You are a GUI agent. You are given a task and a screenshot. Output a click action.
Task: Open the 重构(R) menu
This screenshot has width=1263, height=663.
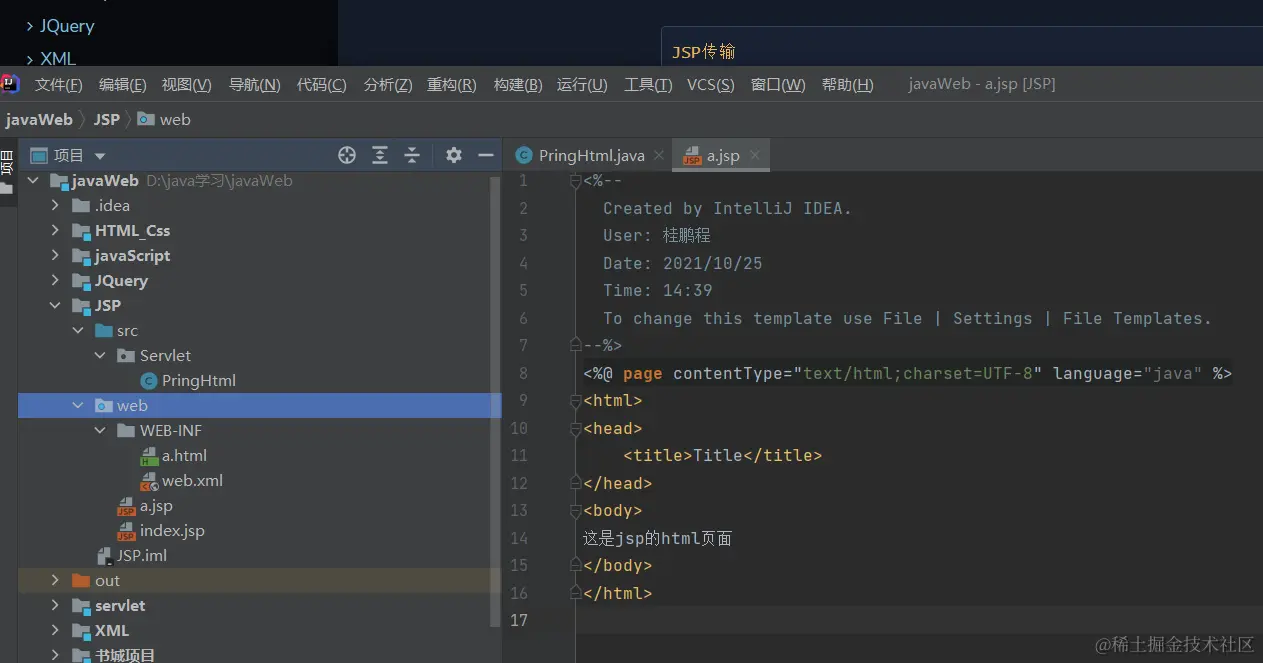452,84
